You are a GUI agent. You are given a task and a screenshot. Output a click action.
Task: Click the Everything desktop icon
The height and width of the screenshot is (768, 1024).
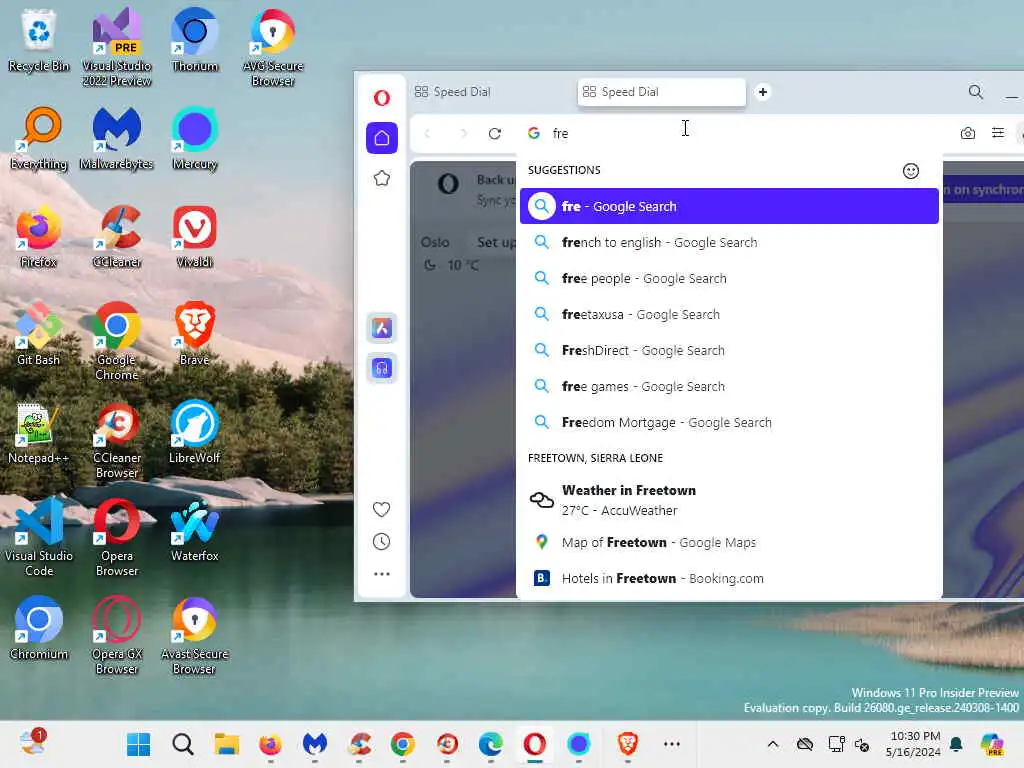coord(39,138)
